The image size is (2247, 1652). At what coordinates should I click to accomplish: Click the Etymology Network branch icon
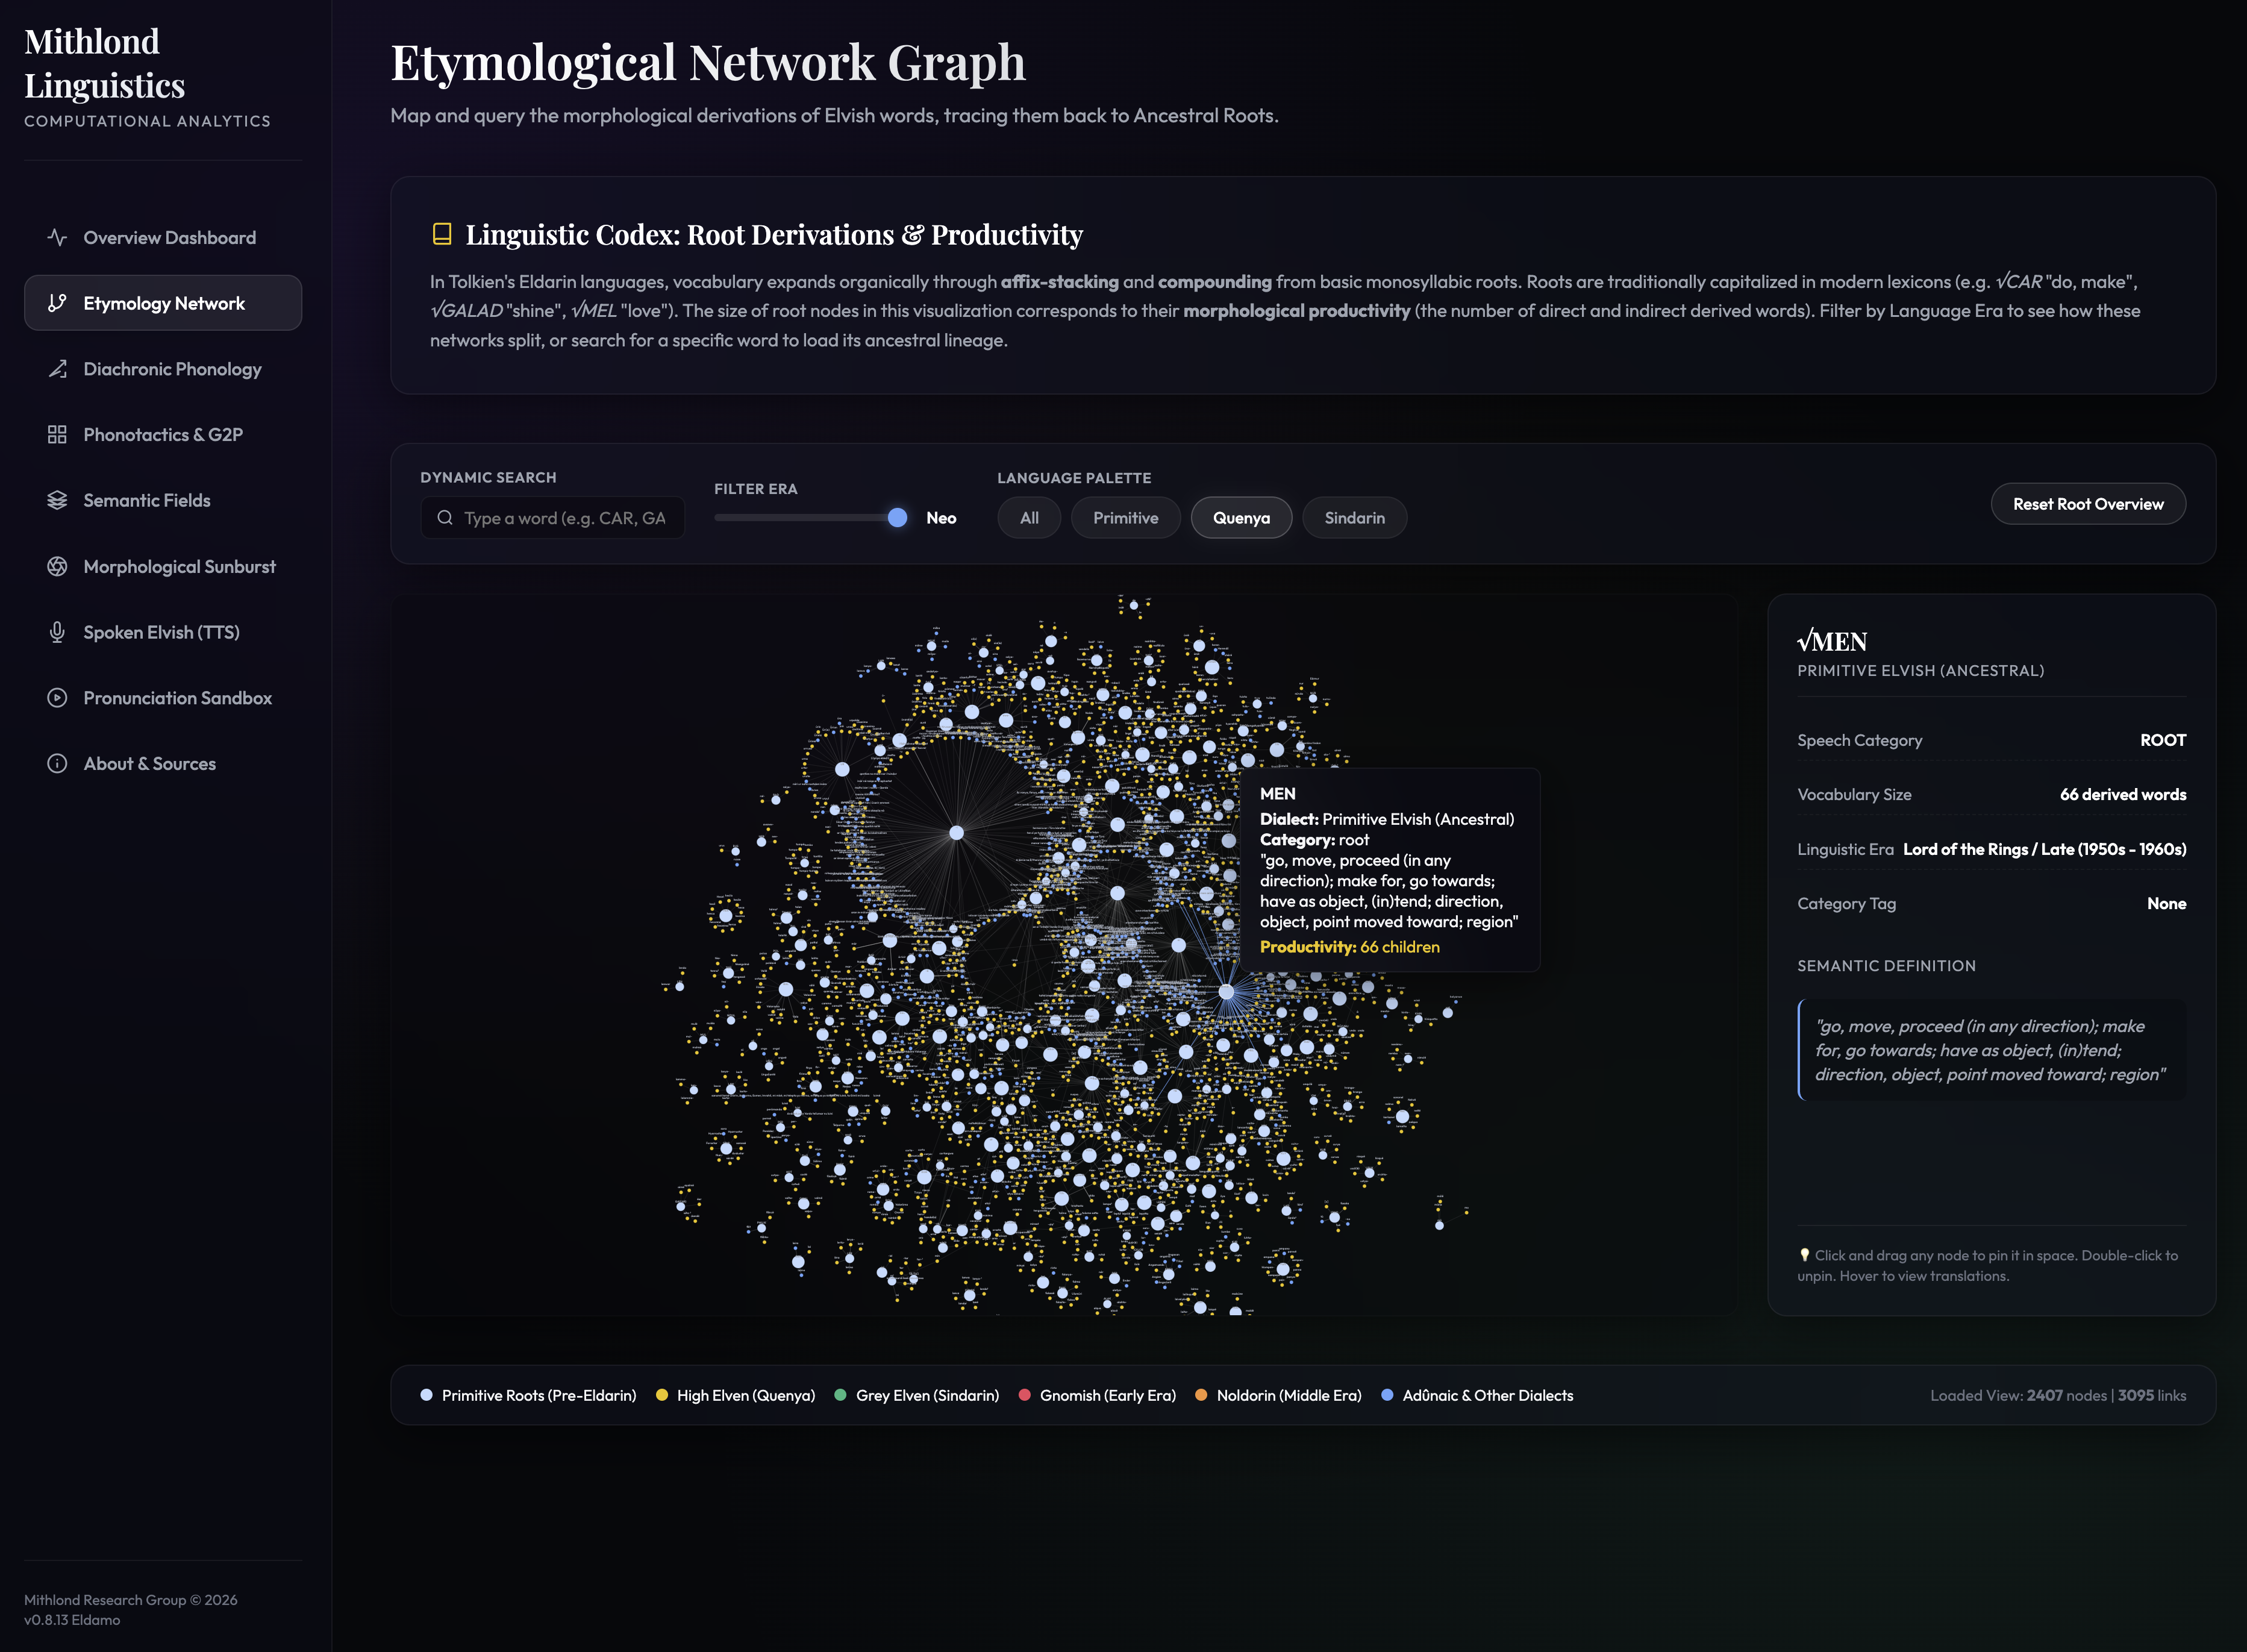[x=57, y=303]
